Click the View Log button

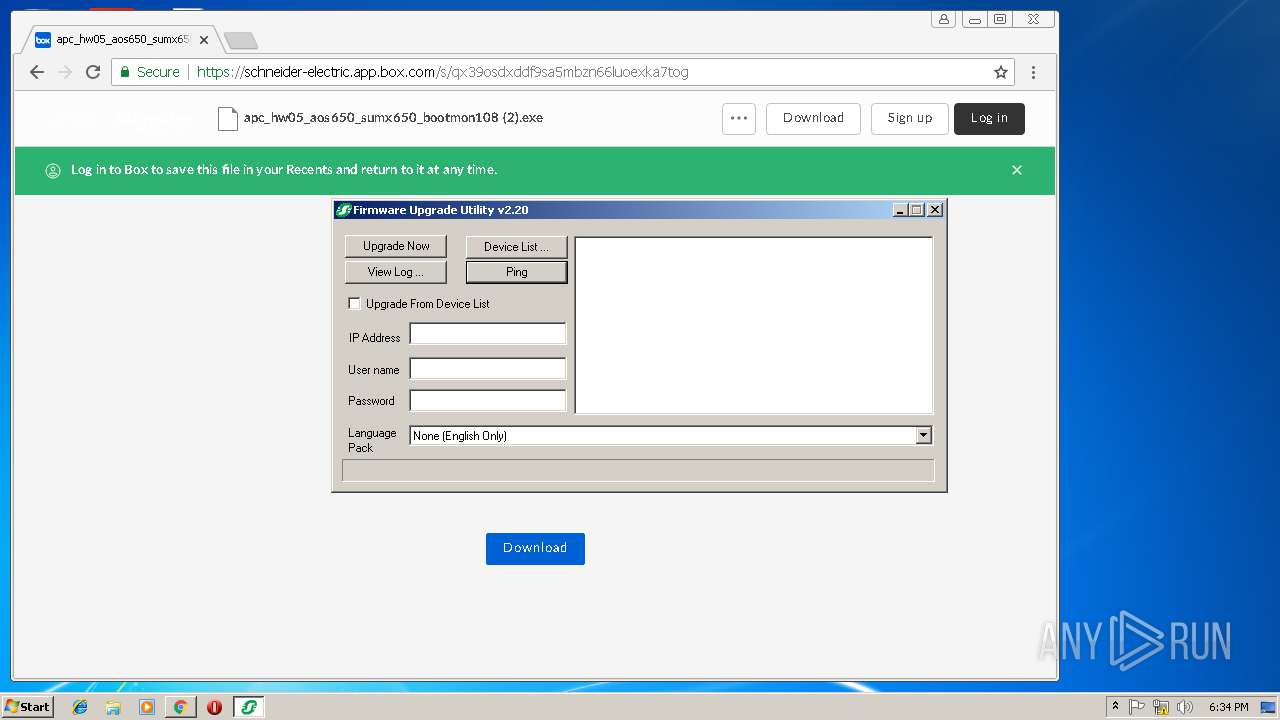tap(396, 272)
